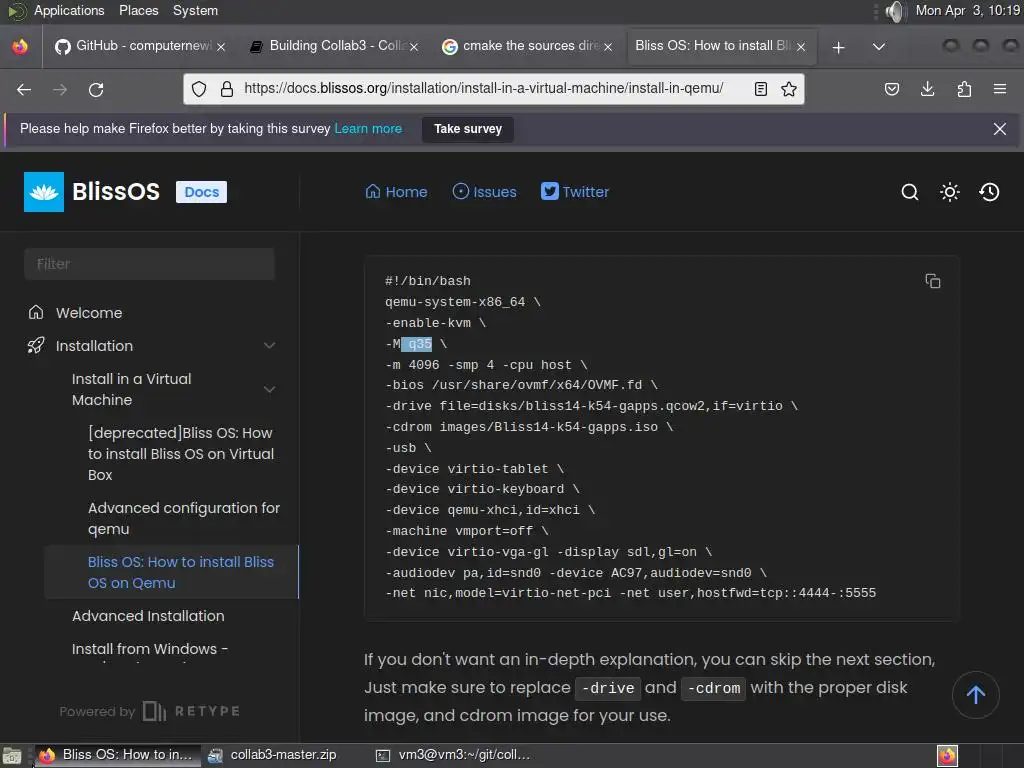The width and height of the screenshot is (1024, 768).
Task: Collapse the Installation section chevron
Action: coord(269,345)
